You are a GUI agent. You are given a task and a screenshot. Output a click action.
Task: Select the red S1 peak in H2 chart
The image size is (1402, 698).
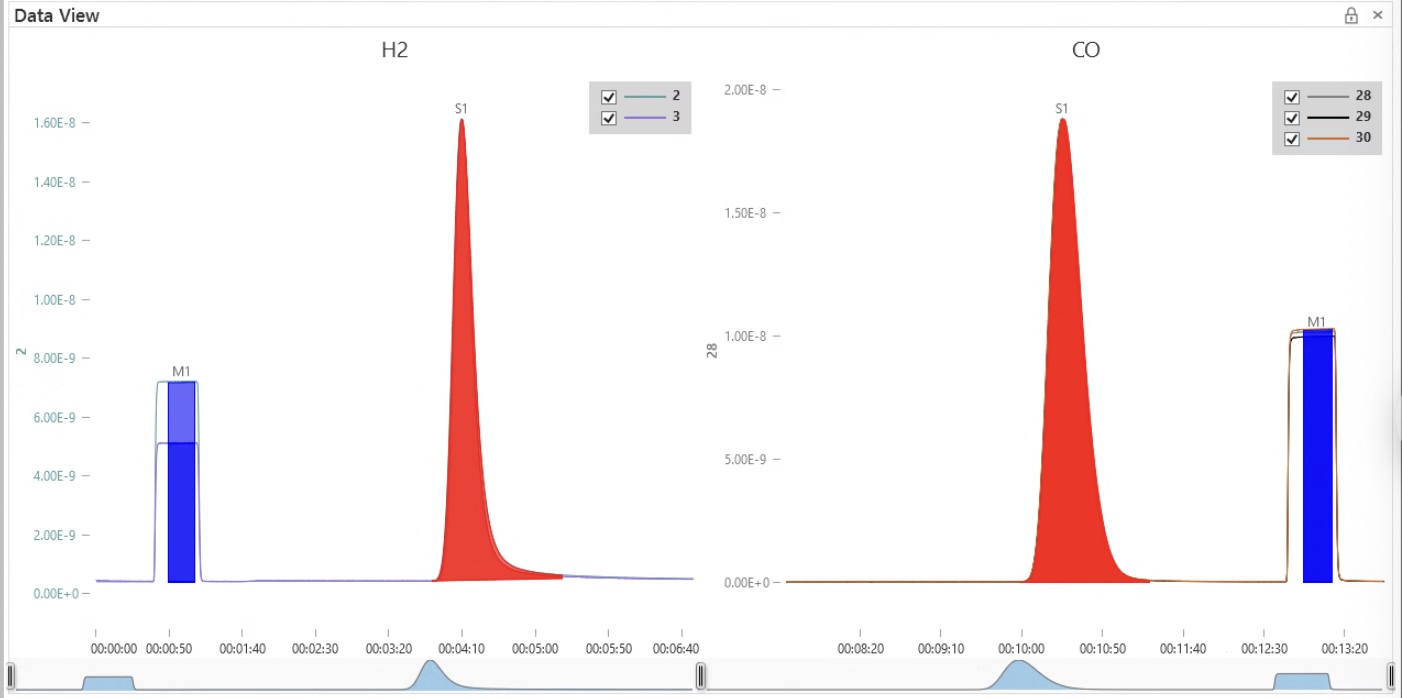click(x=465, y=400)
